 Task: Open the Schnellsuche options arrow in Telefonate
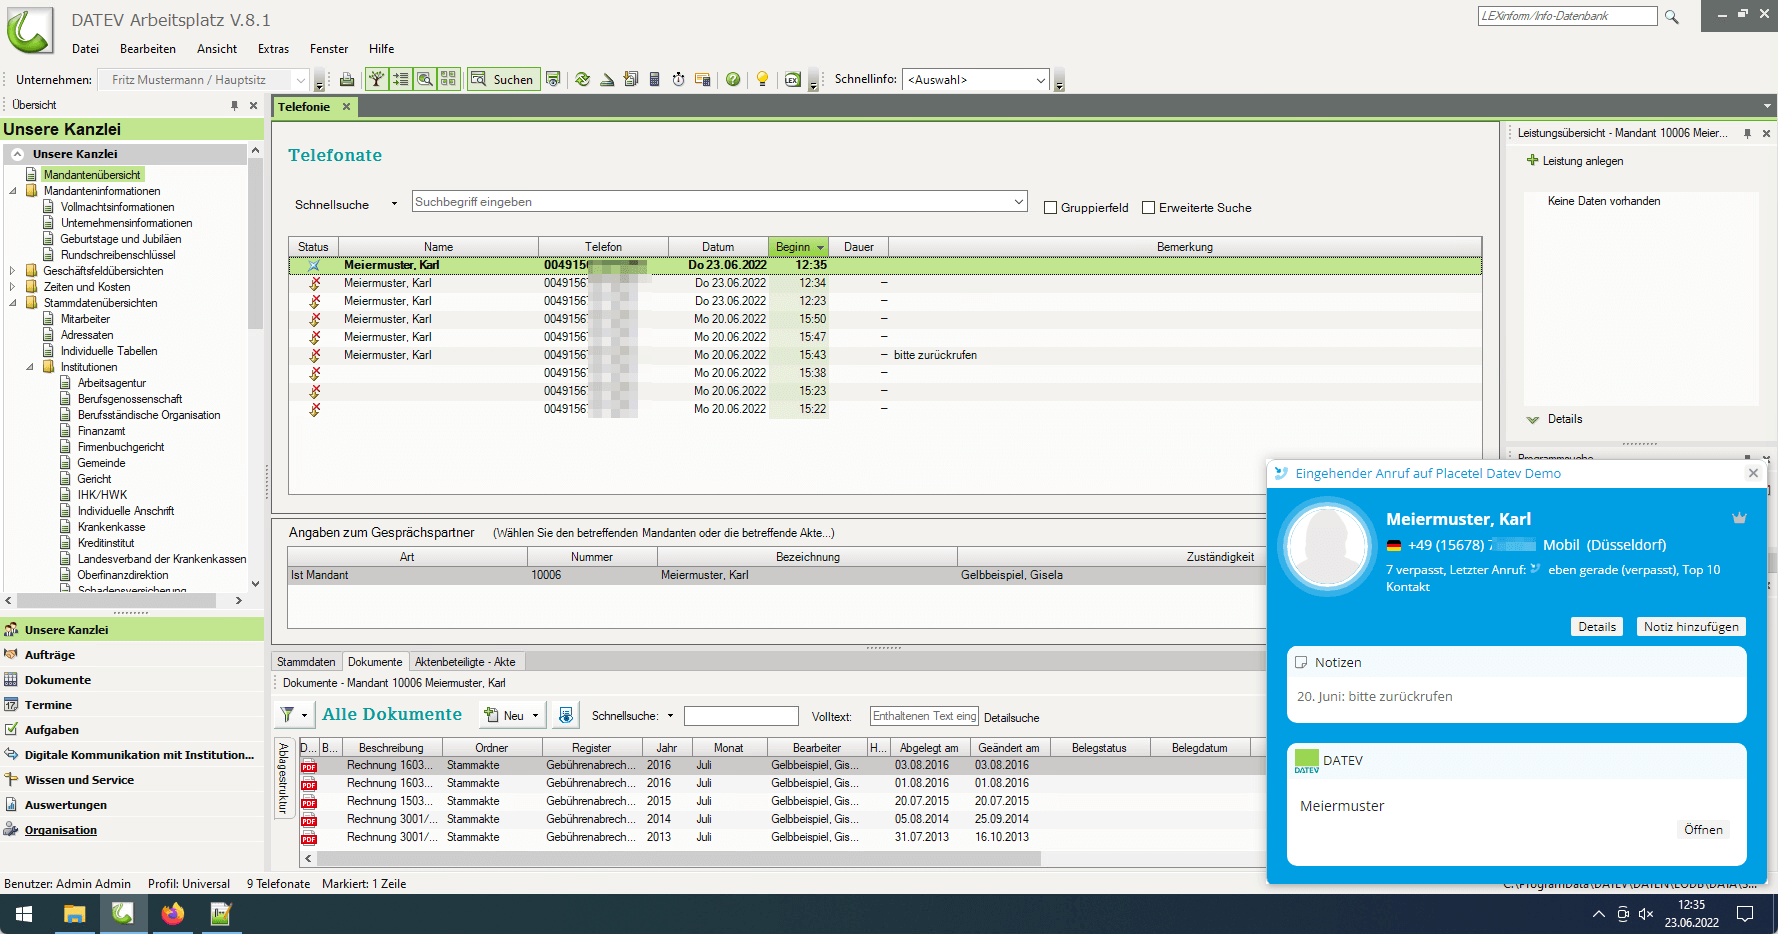tap(394, 204)
